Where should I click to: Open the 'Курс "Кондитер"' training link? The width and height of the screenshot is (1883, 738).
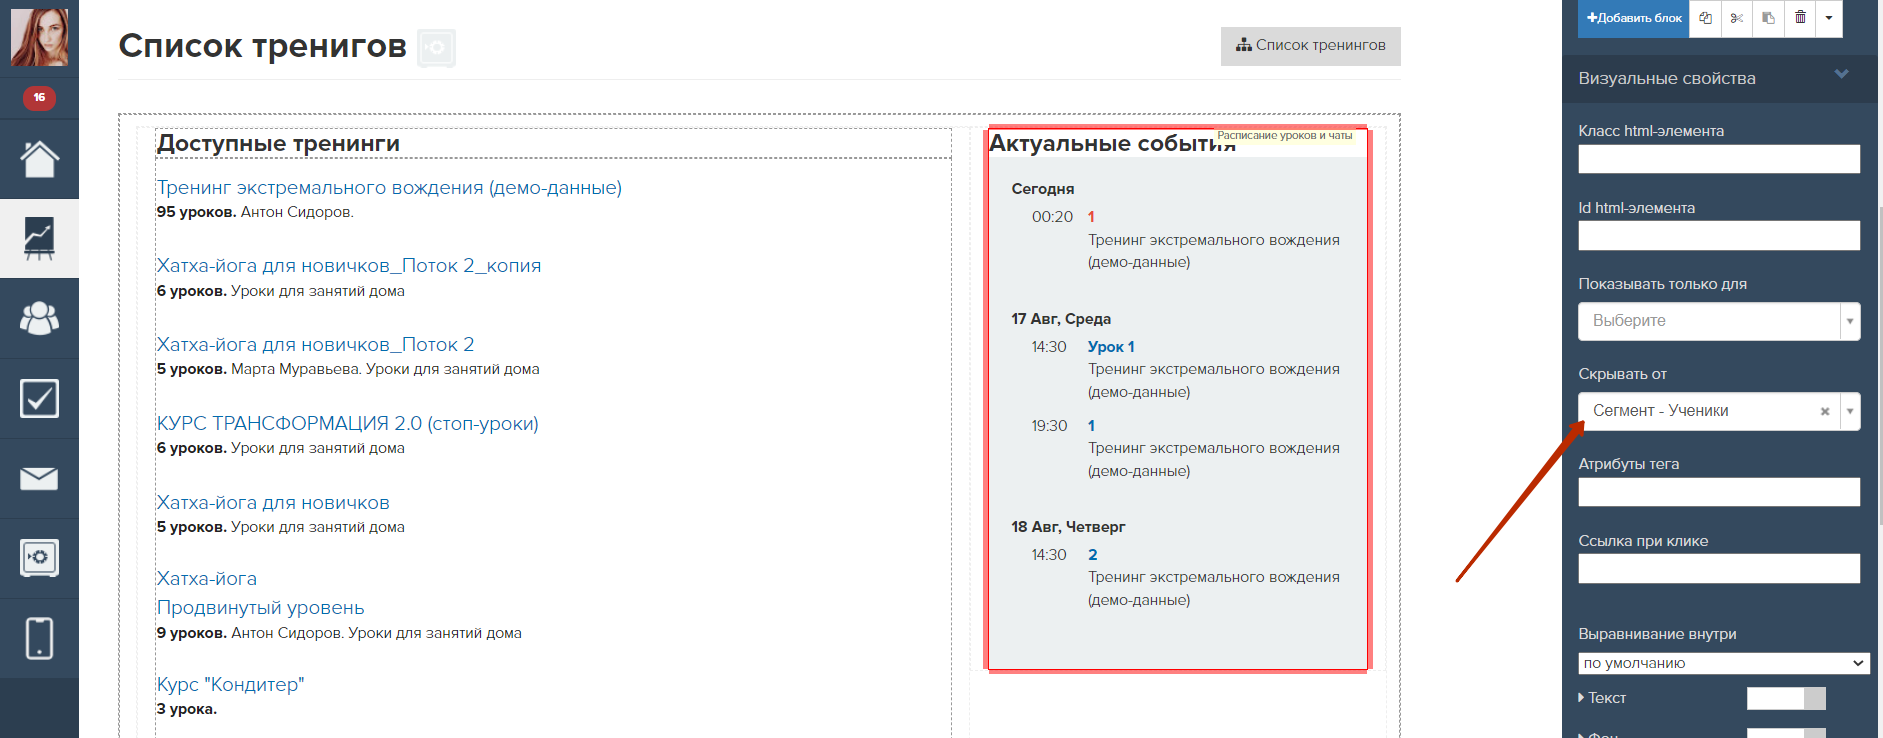pyautogui.click(x=230, y=685)
